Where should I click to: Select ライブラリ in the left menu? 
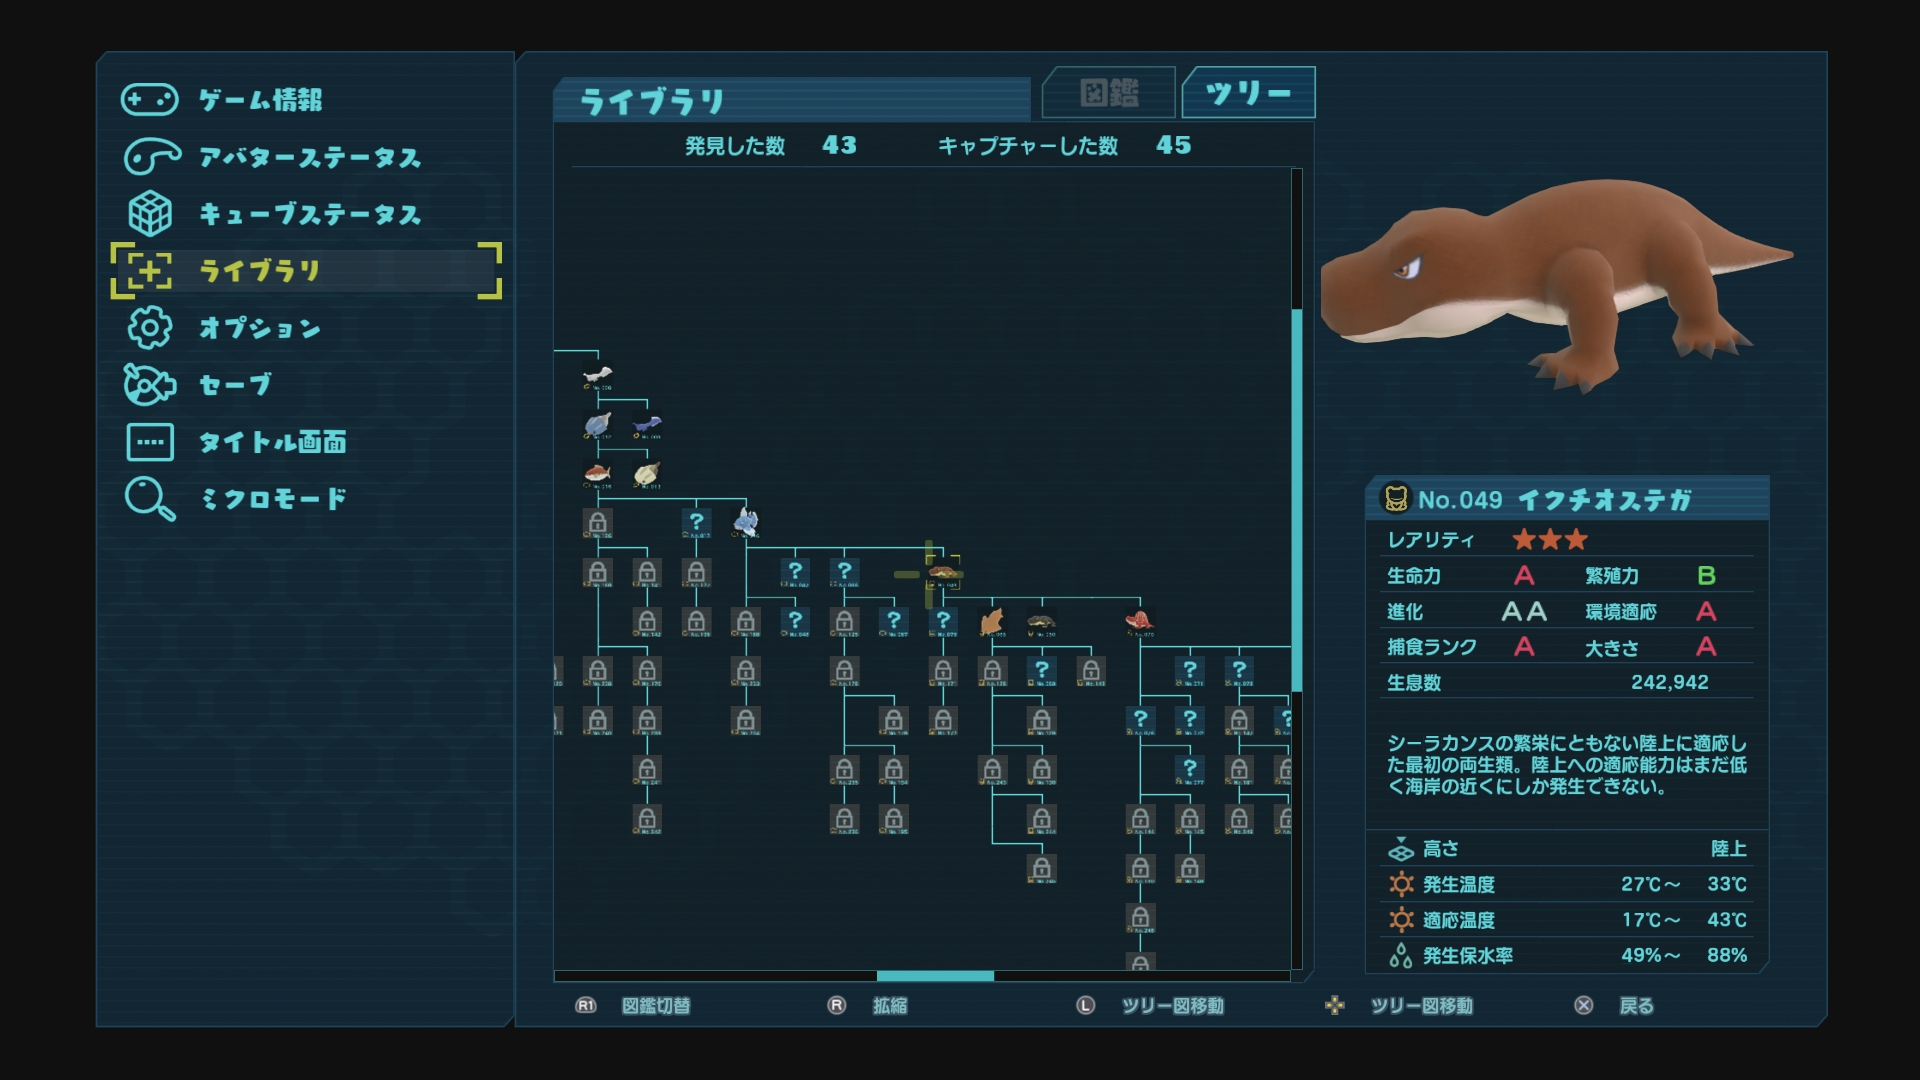click(x=306, y=271)
